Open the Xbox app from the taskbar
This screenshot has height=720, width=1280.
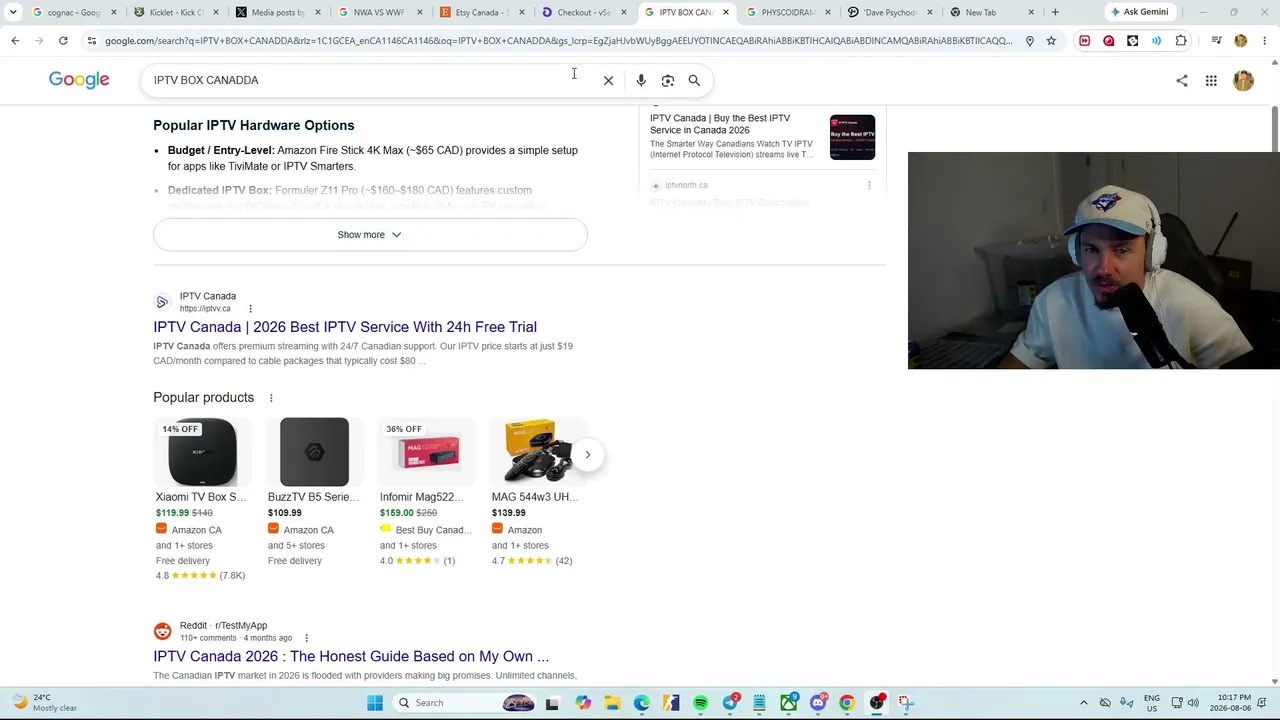(x=789, y=703)
